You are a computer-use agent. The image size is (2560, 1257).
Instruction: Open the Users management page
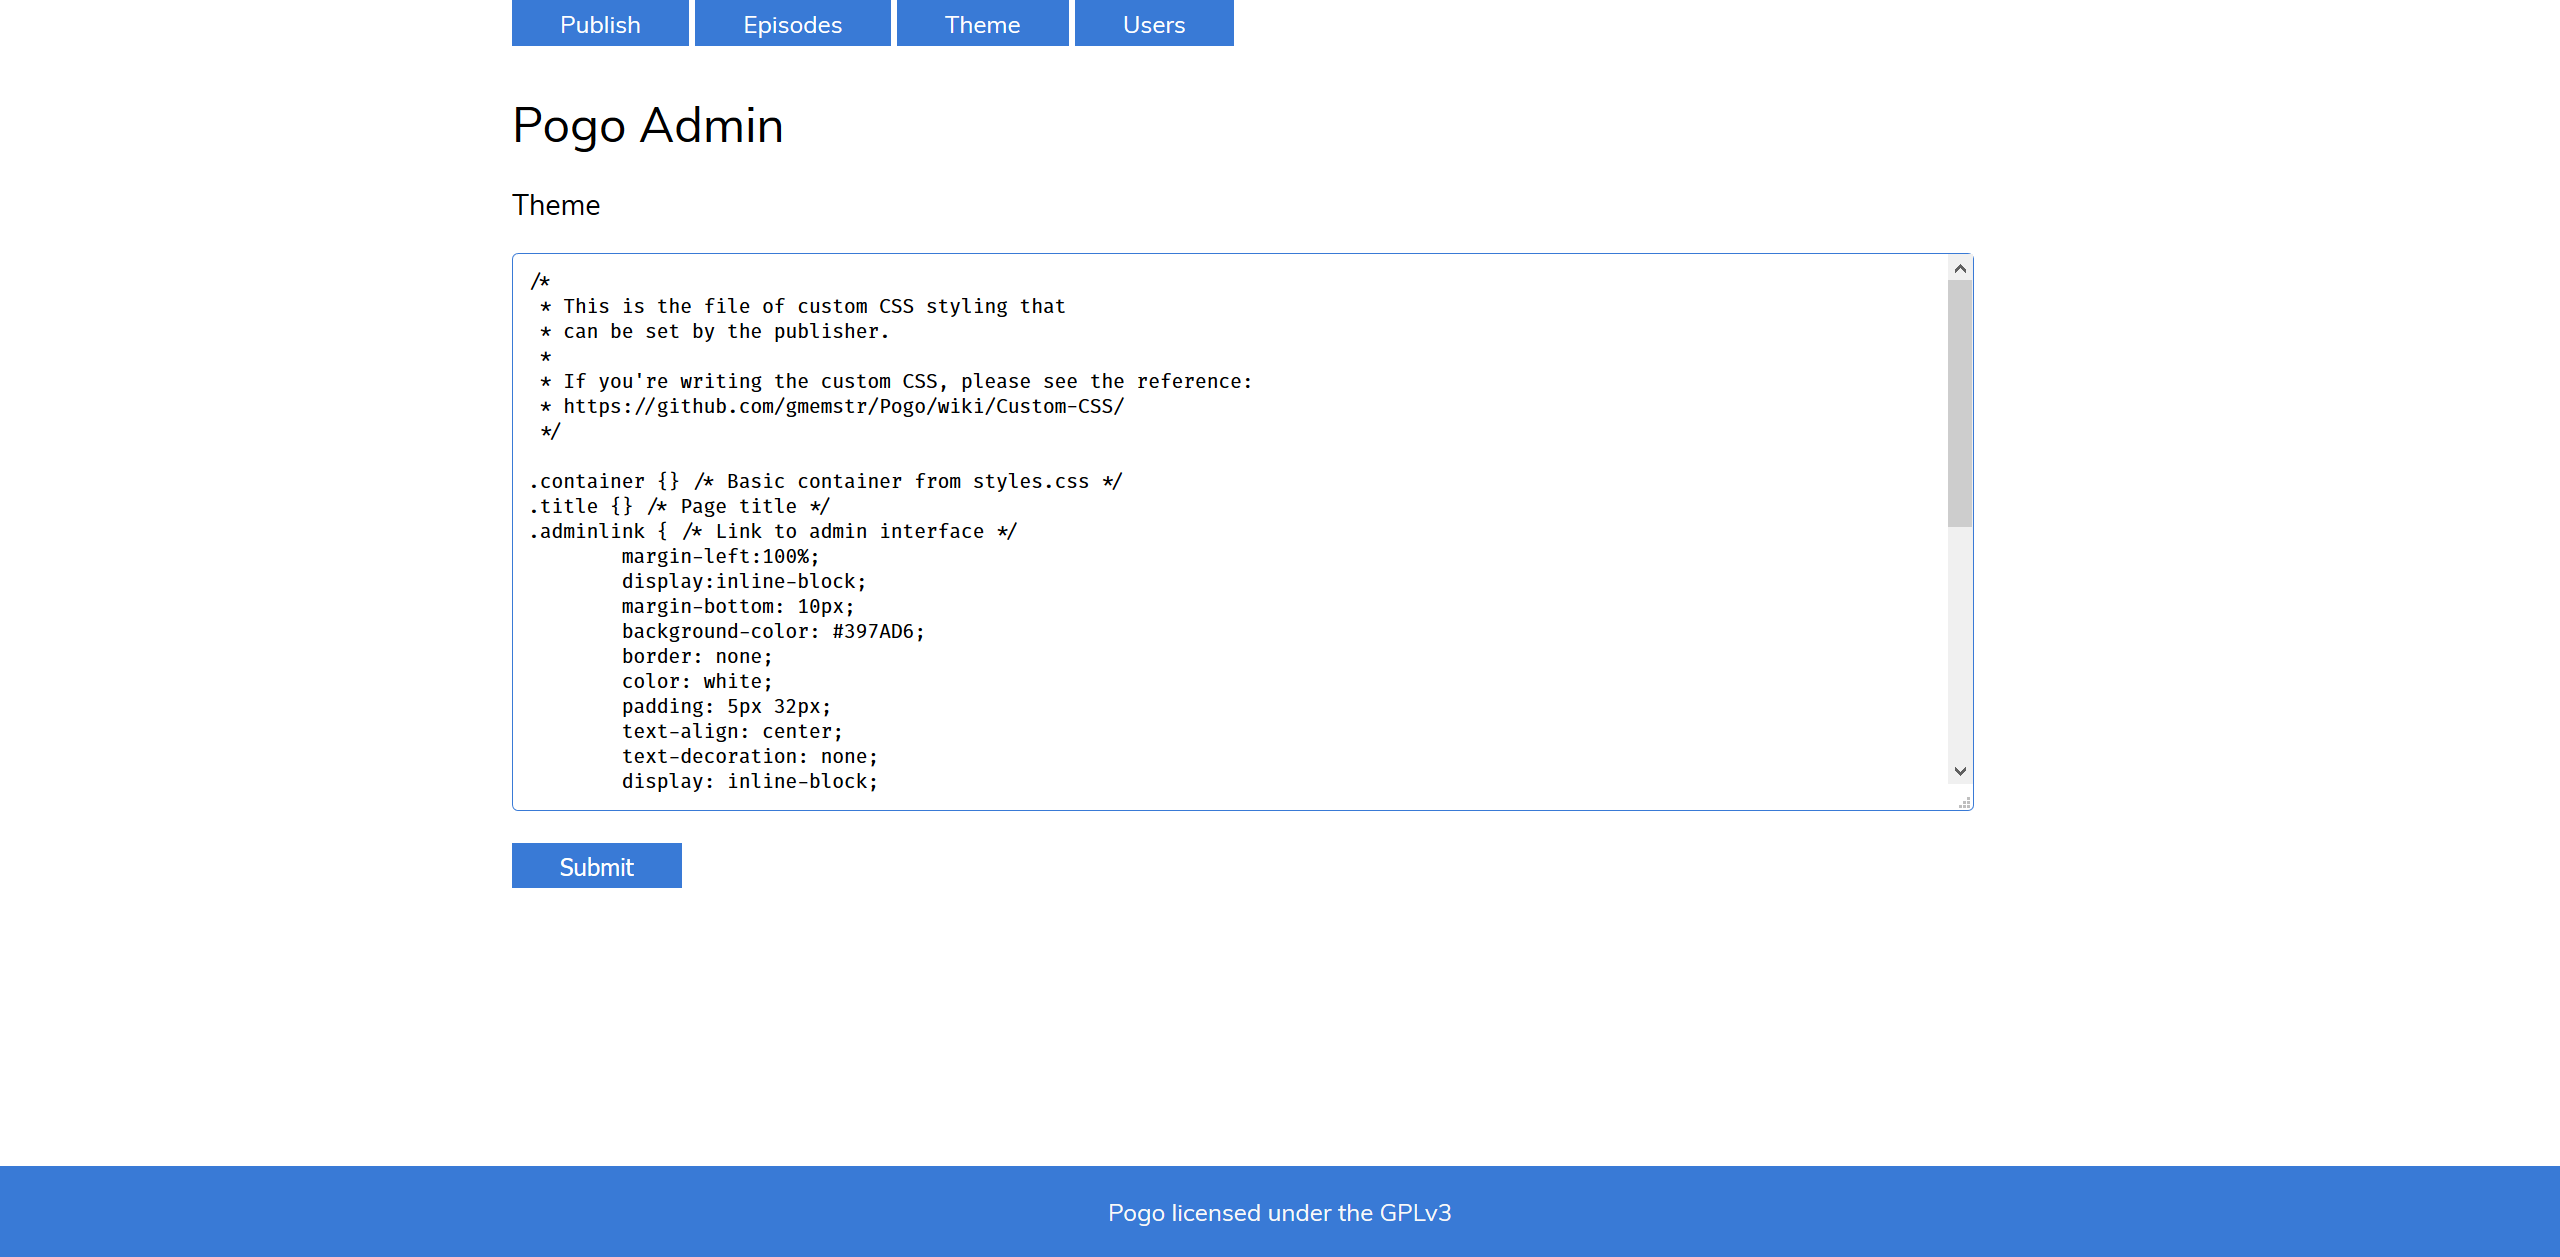point(1153,24)
